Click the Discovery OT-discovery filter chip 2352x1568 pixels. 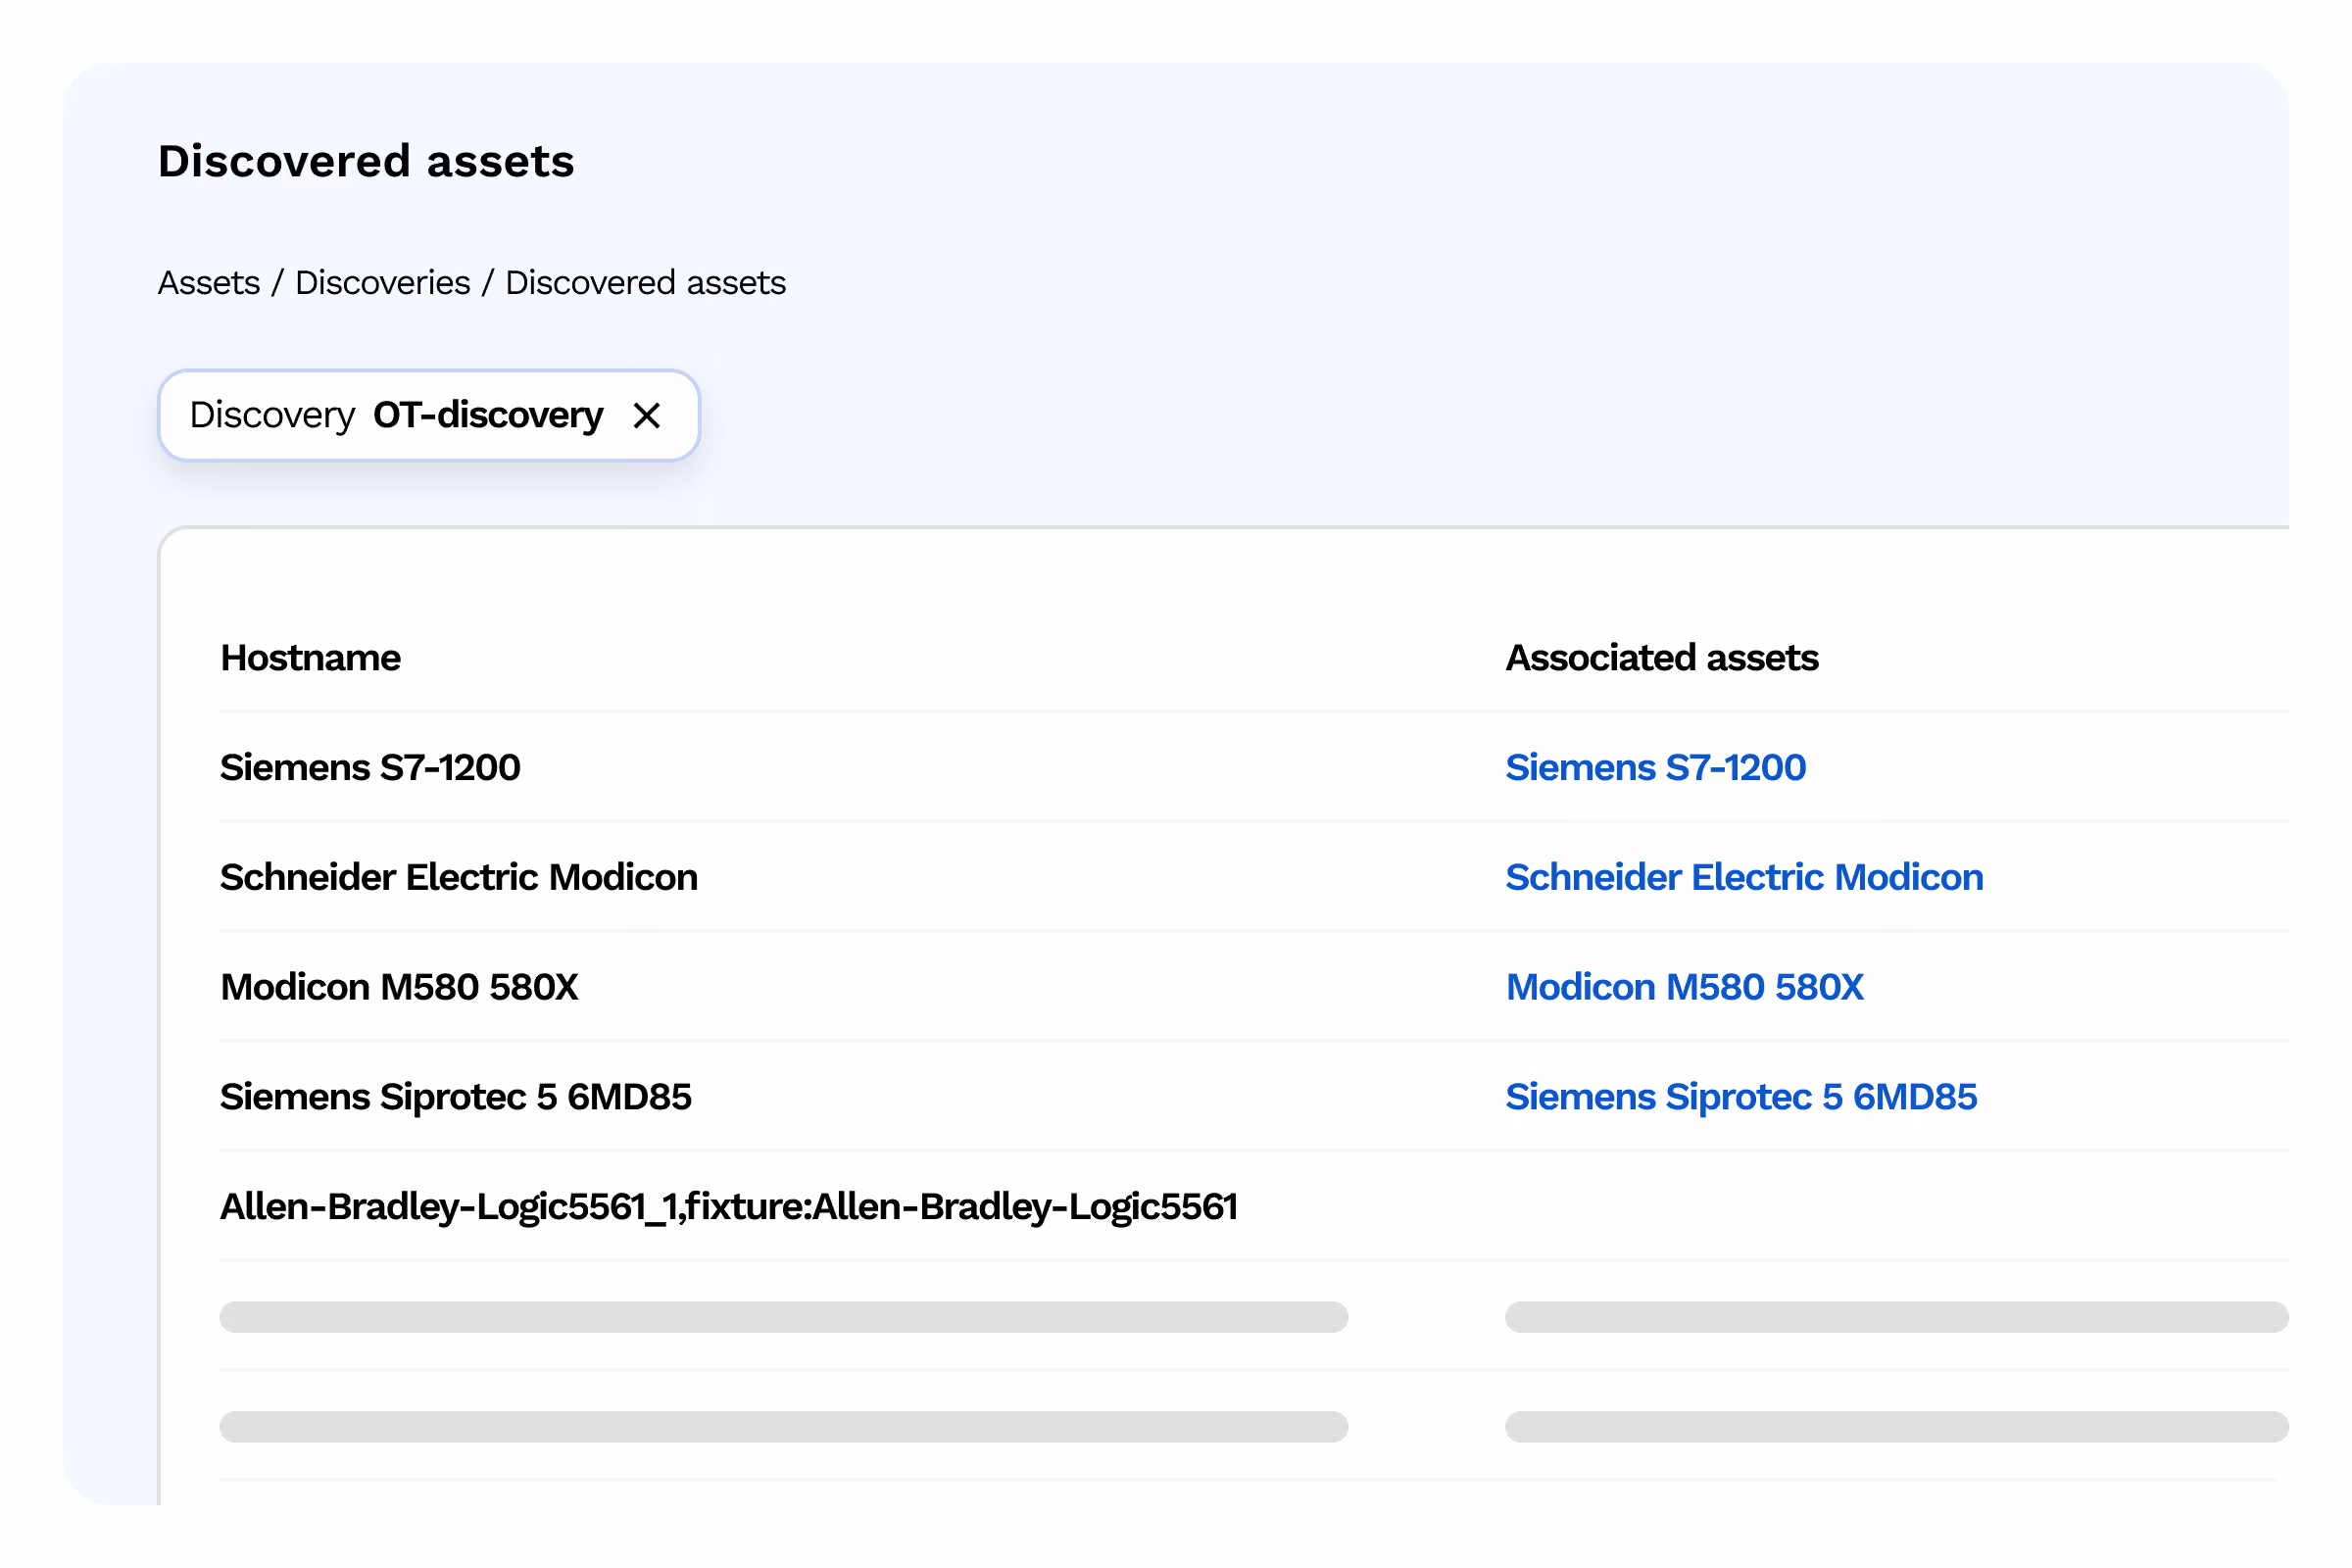[x=428, y=415]
